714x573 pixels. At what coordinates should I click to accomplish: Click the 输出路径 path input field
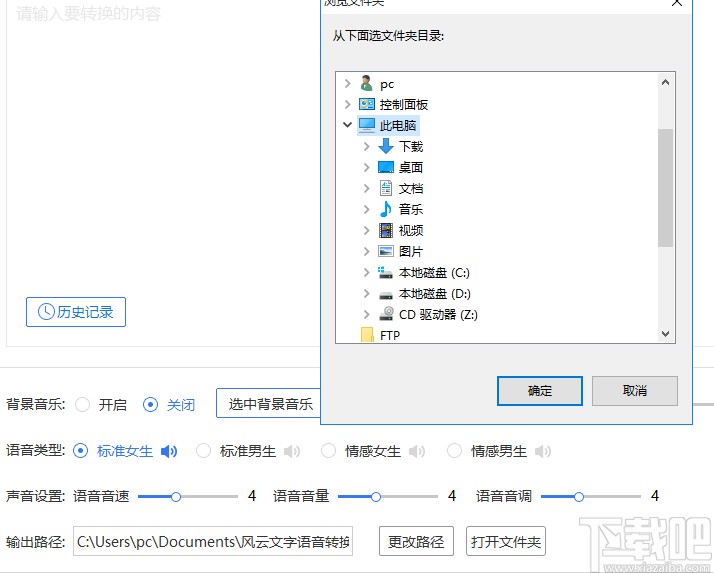pos(213,541)
